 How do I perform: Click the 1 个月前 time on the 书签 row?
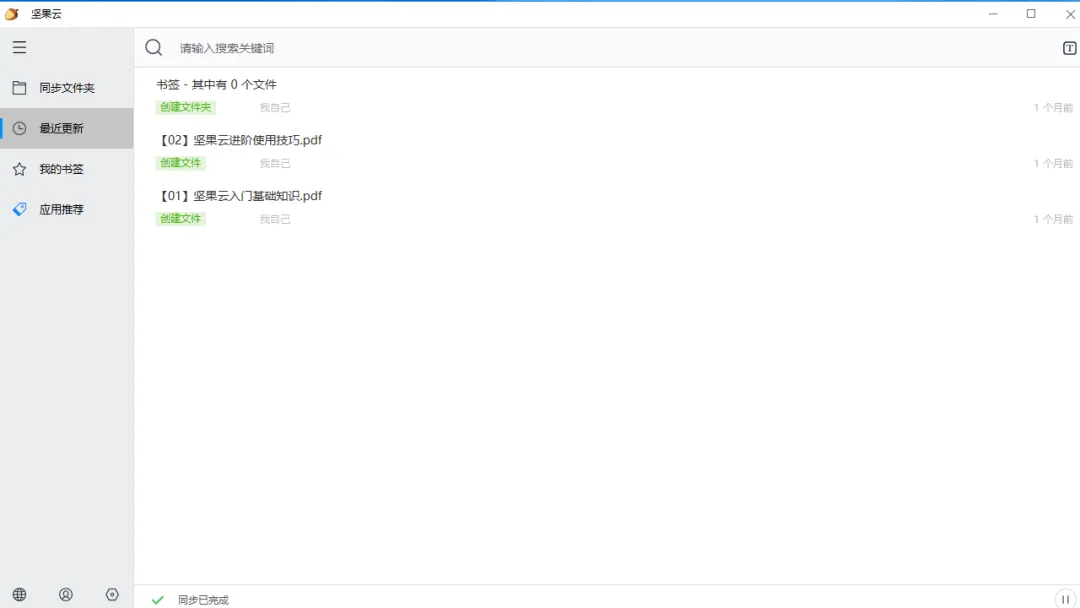tap(1053, 107)
